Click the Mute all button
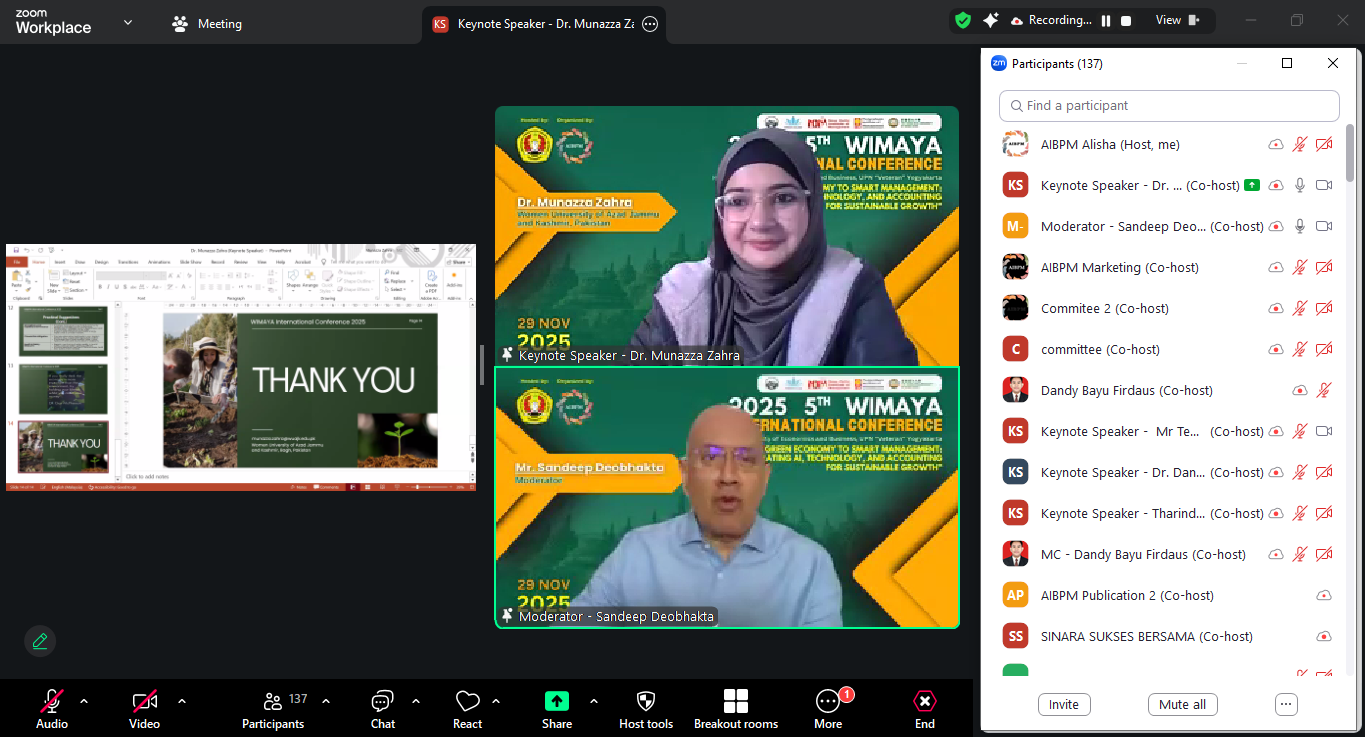 coord(1182,704)
